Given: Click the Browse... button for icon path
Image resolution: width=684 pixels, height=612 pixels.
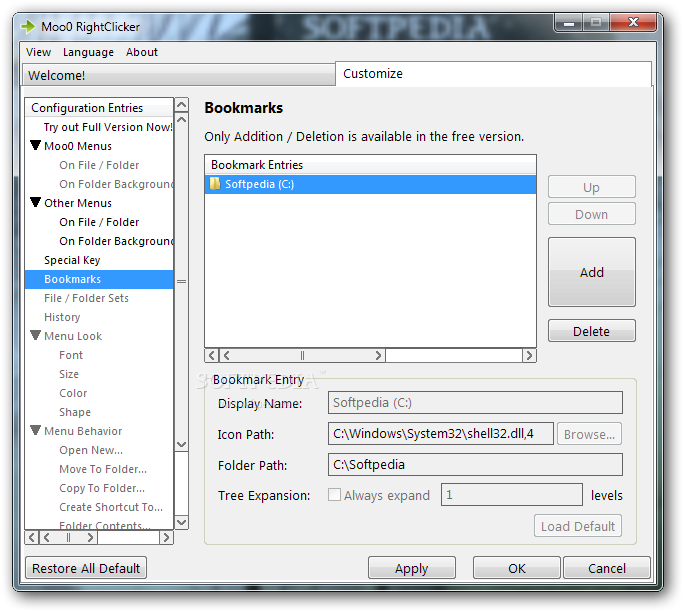Looking at the screenshot, I should coord(589,434).
